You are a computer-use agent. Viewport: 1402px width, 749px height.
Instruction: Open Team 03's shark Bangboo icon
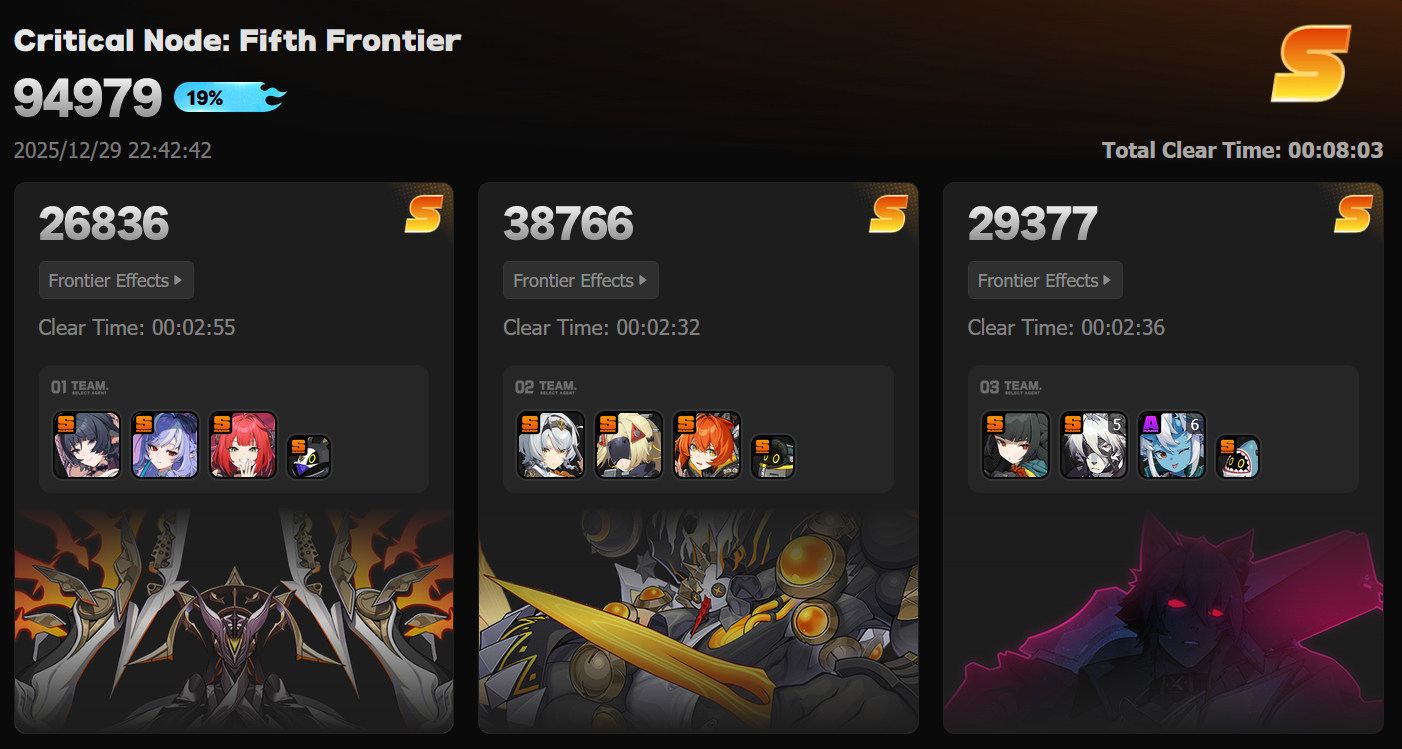click(1238, 457)
